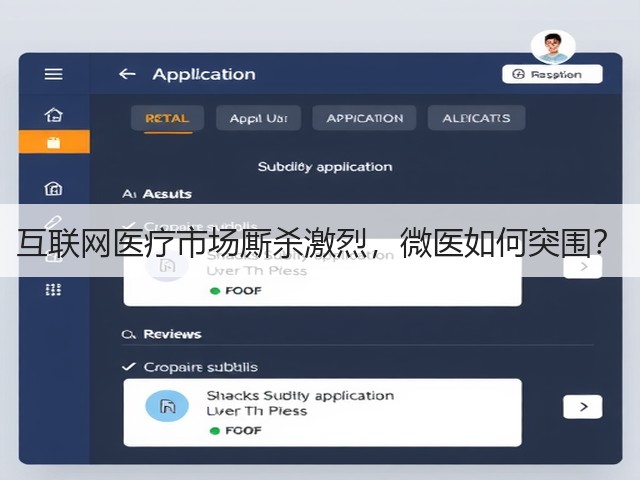Open the home icon in sidebar
This screenshot has height=480, width=640.
click(53, 115)
